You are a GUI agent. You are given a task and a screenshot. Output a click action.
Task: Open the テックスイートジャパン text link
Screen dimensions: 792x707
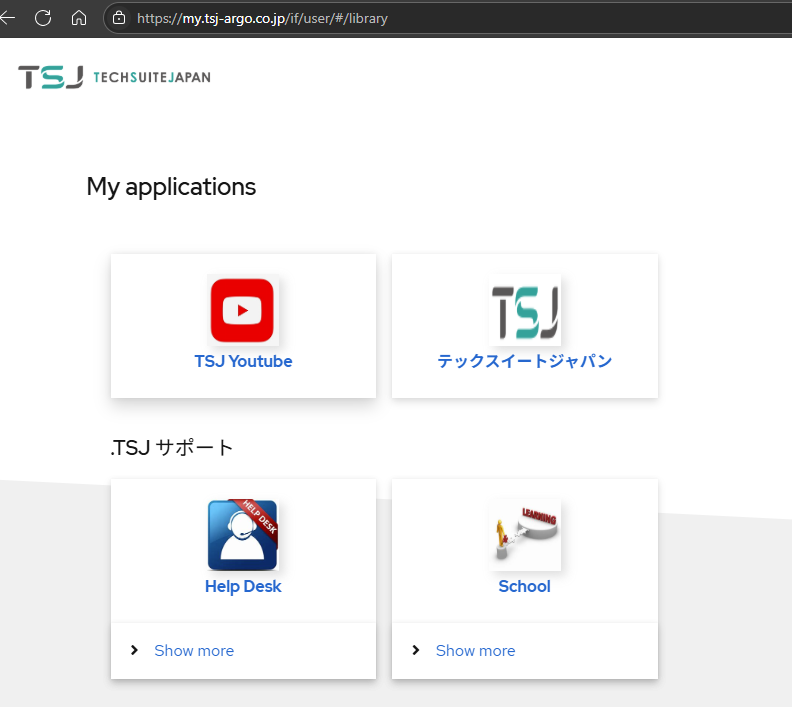point(524,362)
